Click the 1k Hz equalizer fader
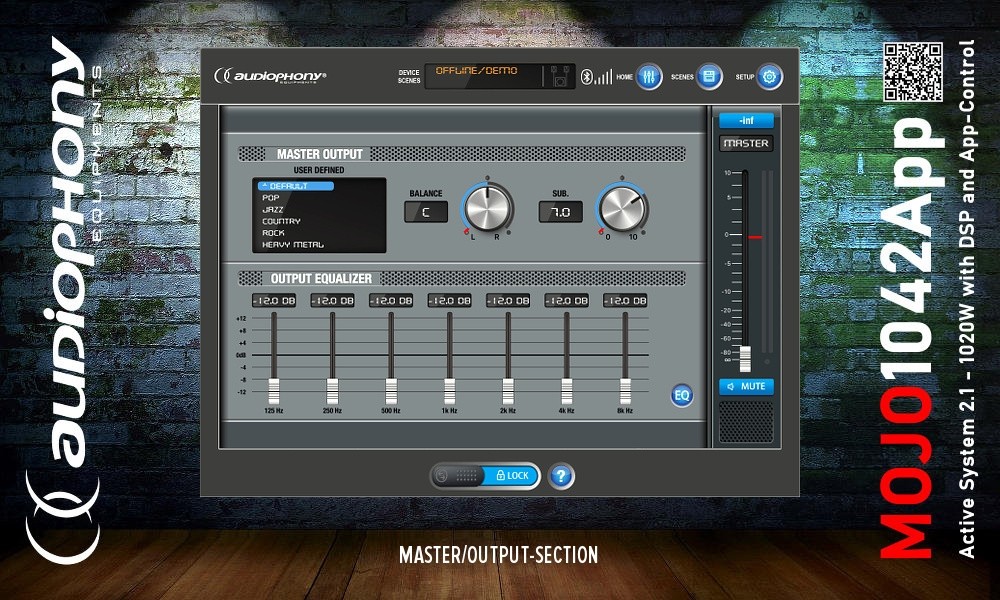Screen dimensions: 1000x600 (450, 391)
